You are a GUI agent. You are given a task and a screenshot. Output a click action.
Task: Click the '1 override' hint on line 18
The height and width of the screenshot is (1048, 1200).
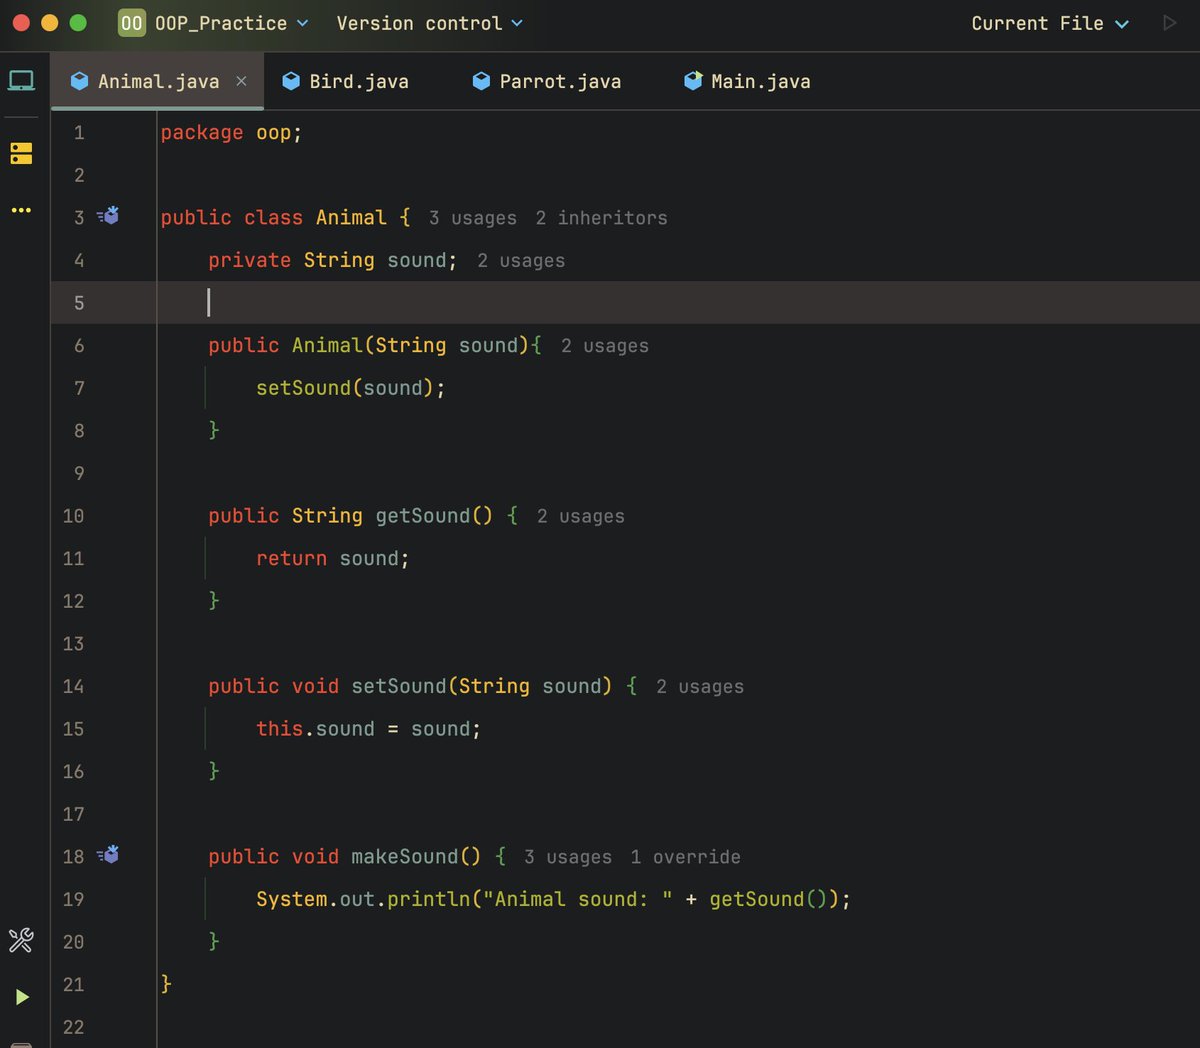point(686,857)
